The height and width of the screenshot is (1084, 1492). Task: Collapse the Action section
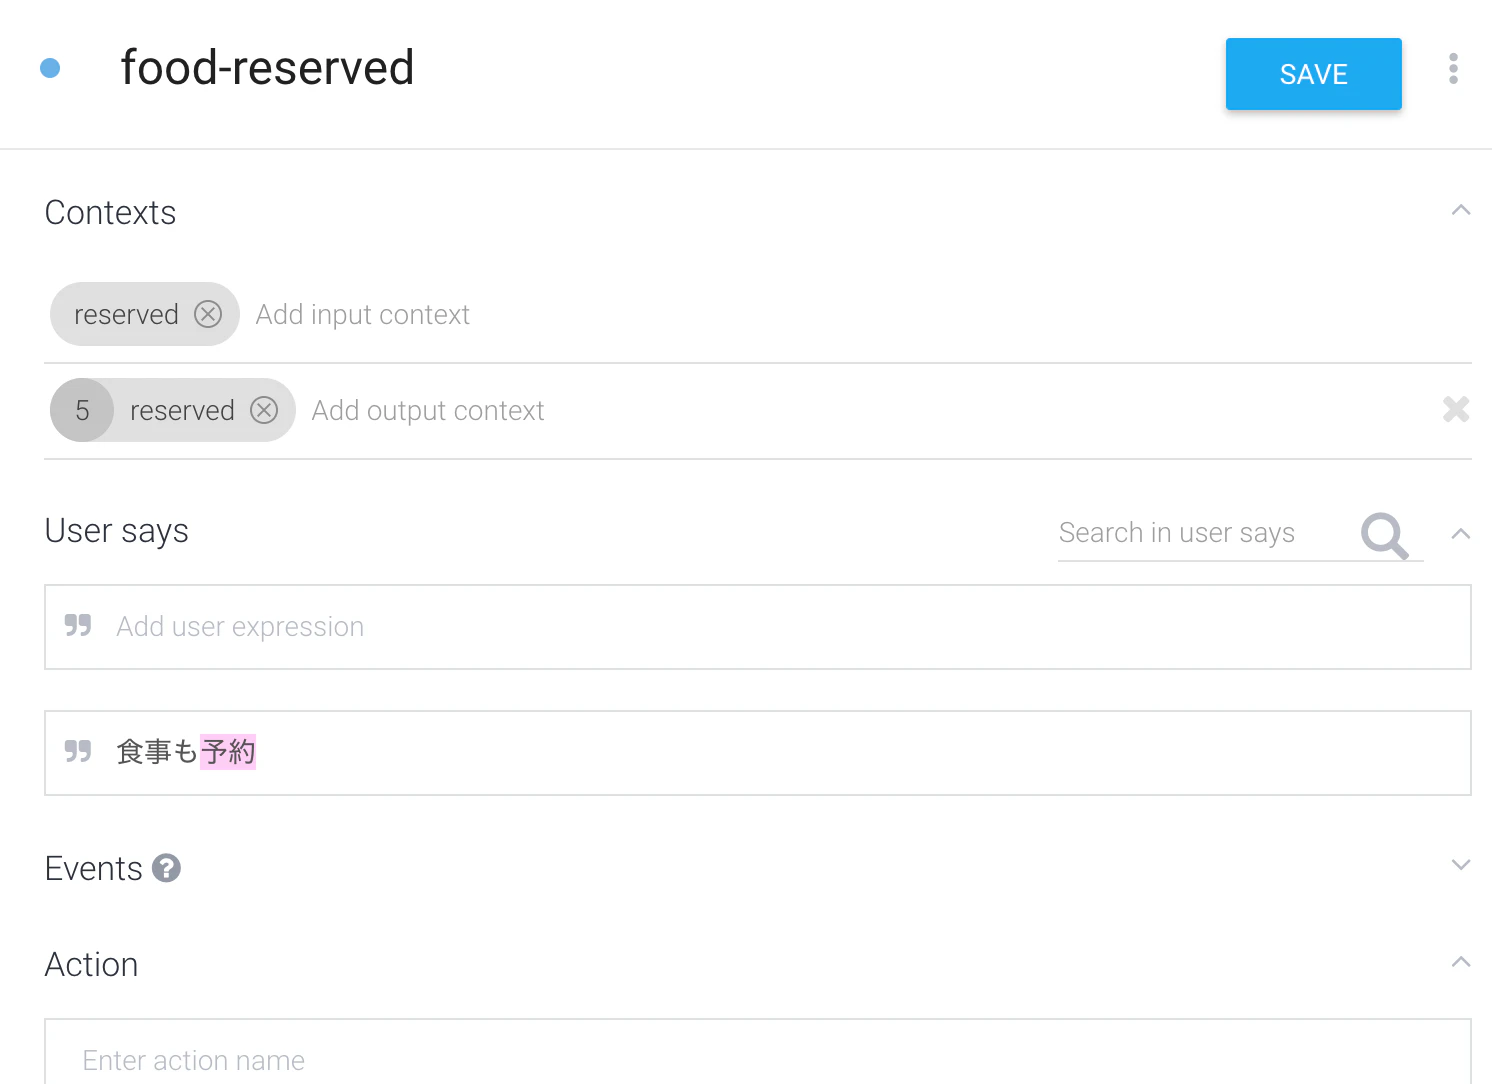pyautogui.click(x=1461, y=962)
